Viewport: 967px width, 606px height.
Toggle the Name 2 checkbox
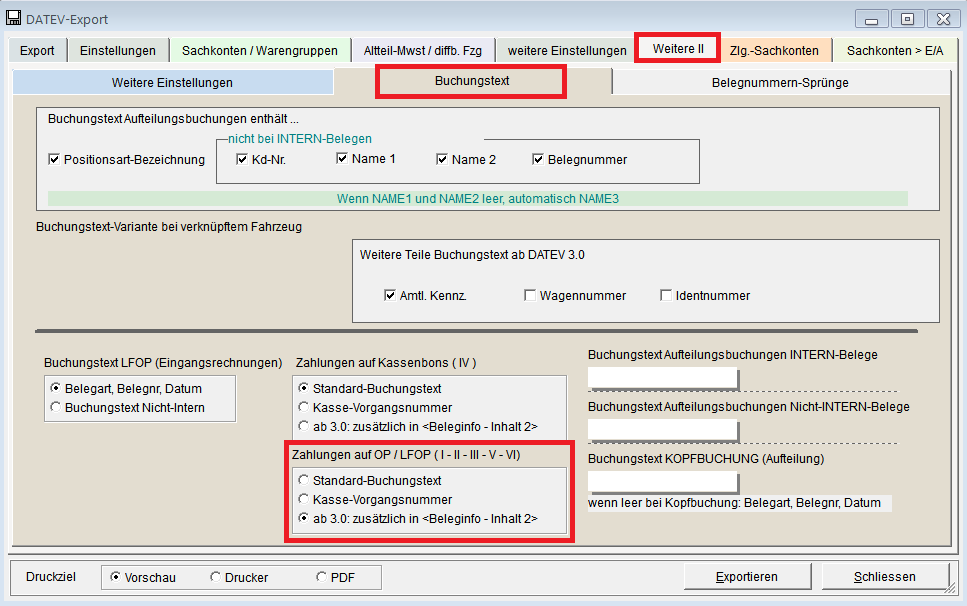click(x=442, y=160)
